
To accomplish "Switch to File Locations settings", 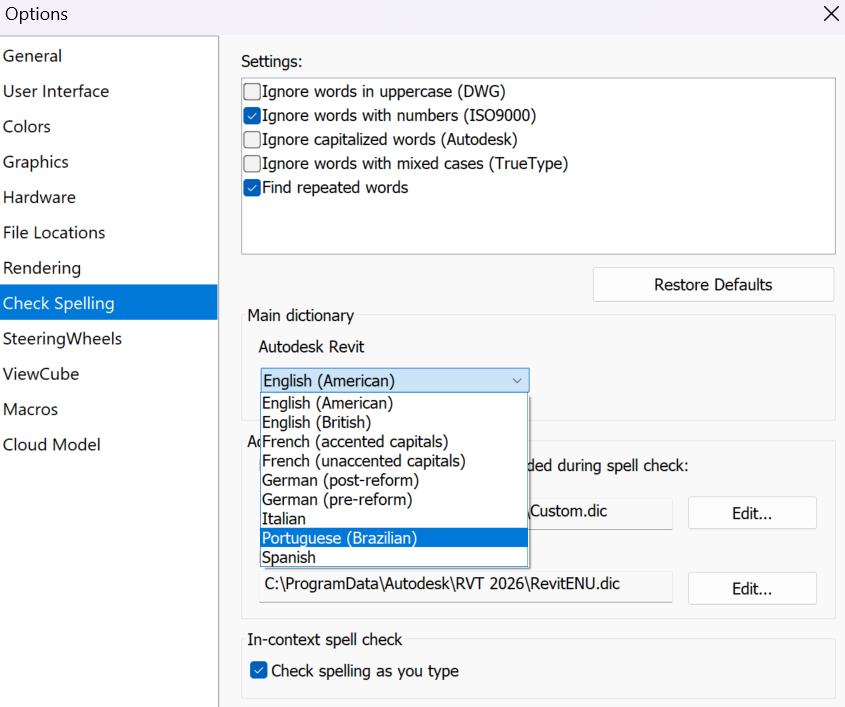I will [x=54, y=233].
